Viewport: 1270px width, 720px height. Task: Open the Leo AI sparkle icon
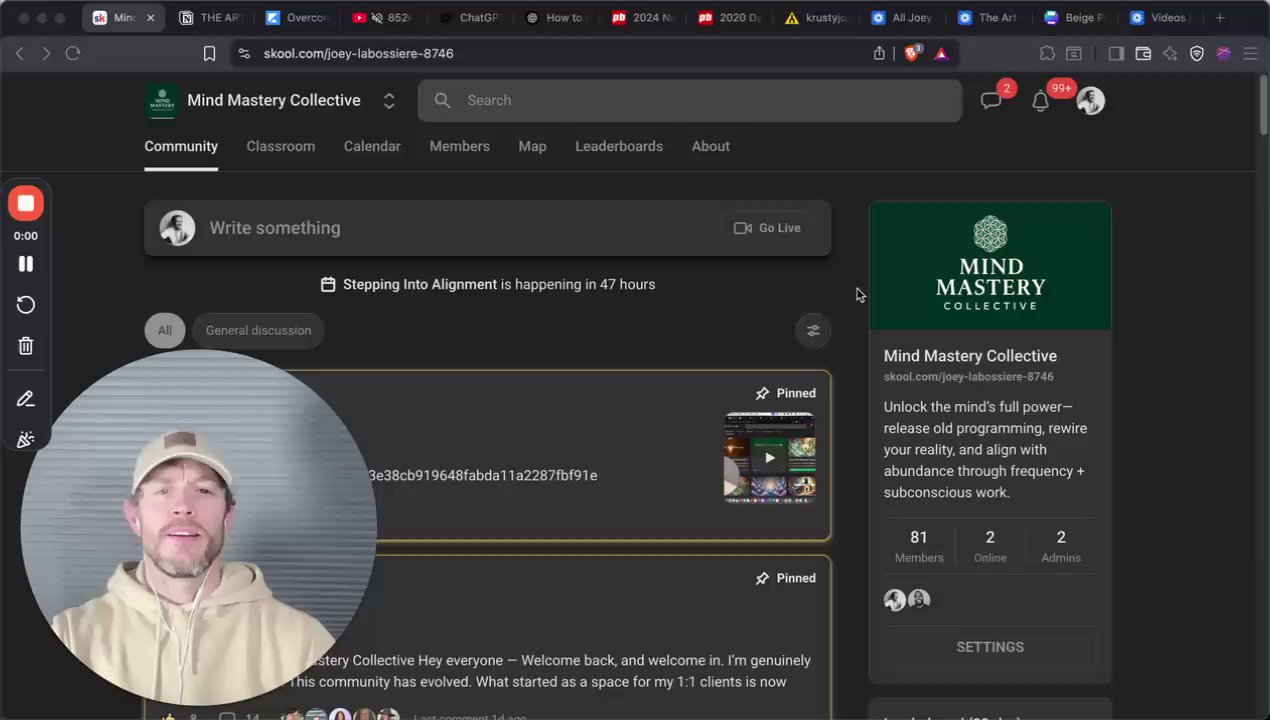coord(1170,53)
